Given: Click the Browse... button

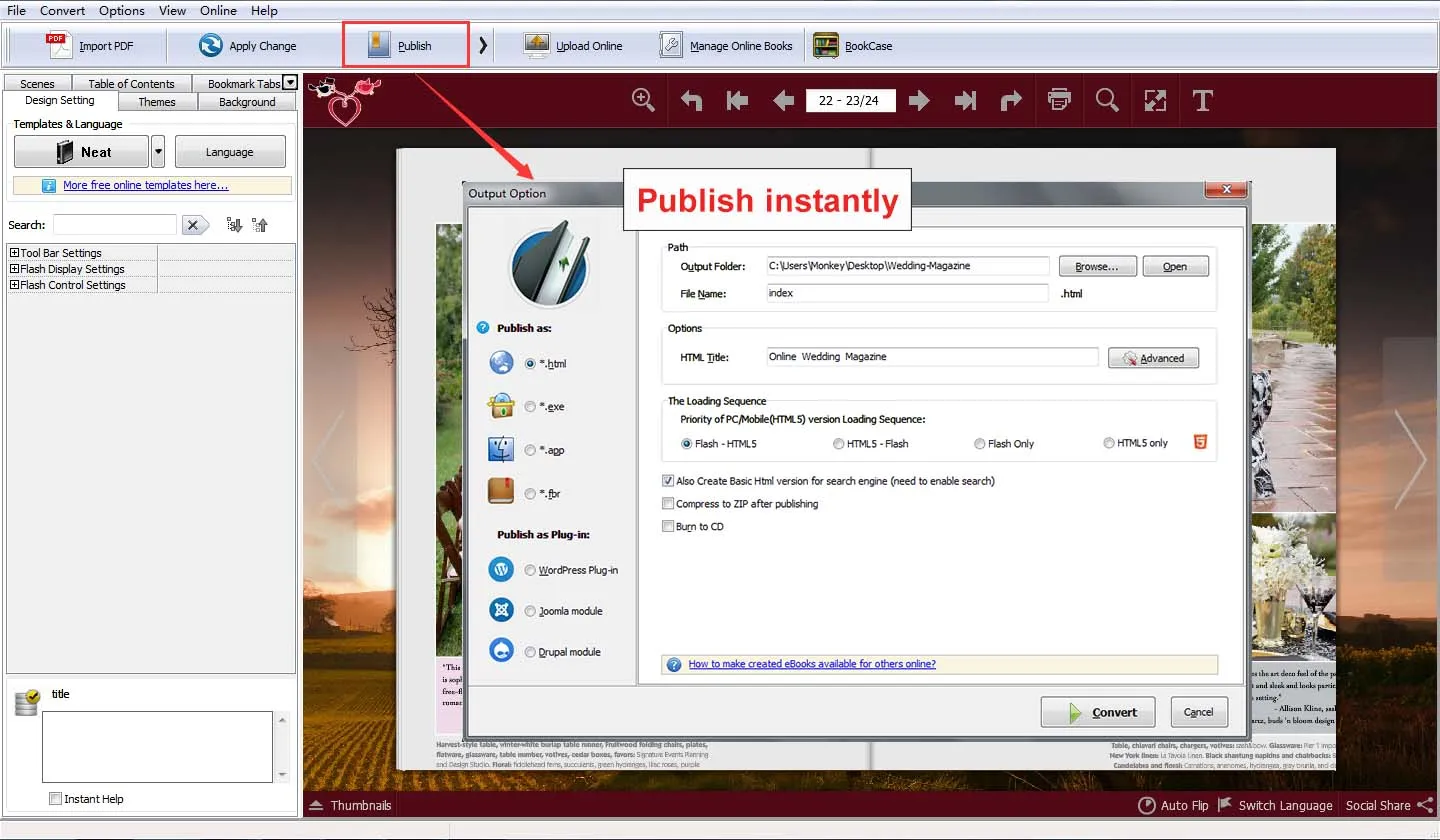Looking at the screenshot, I should [x=1097, y=266].
